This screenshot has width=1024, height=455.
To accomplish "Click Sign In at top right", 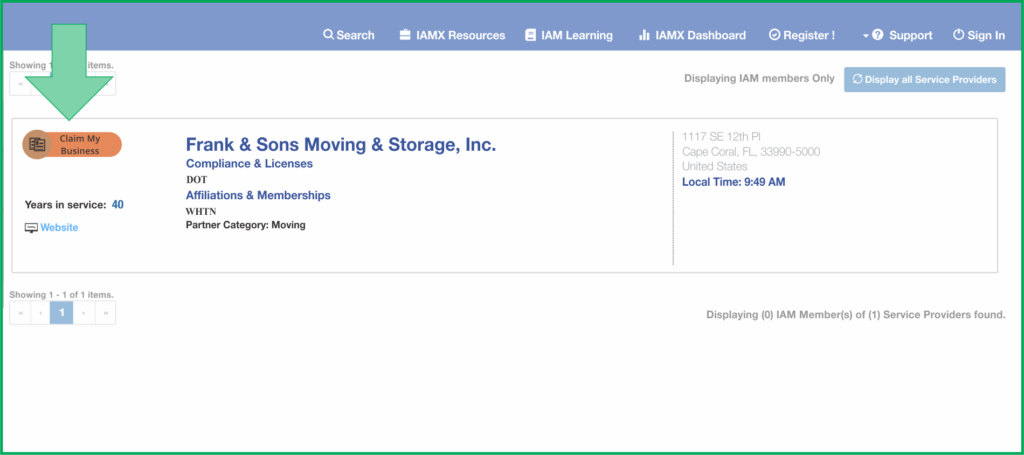I will click(979, 35).
